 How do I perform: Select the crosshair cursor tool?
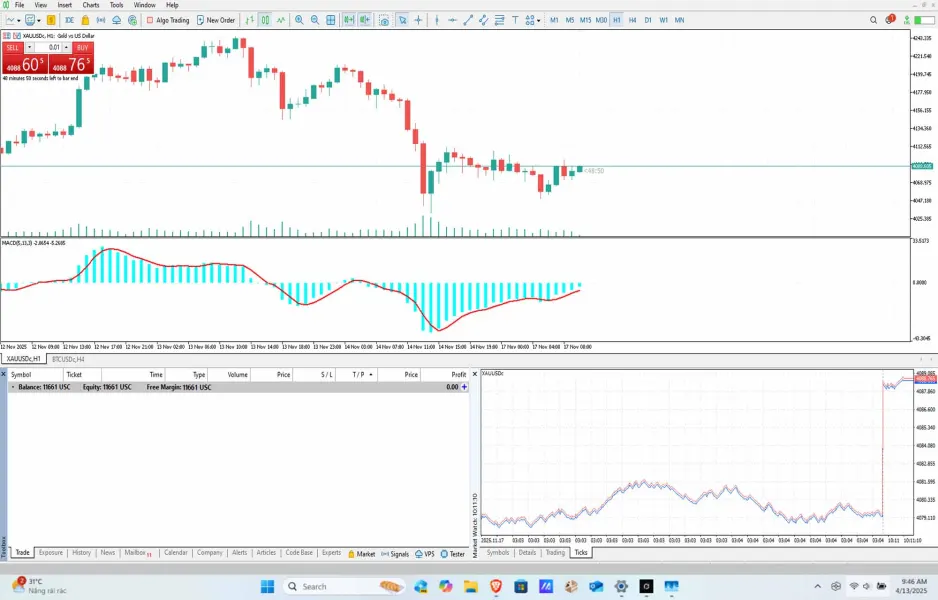click(x=418, y=20)
